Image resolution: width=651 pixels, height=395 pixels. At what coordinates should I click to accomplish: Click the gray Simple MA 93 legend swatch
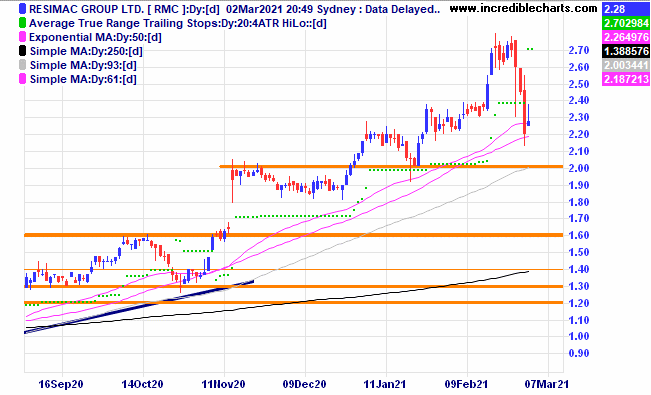pyautogui.click(x=22, y=65)
